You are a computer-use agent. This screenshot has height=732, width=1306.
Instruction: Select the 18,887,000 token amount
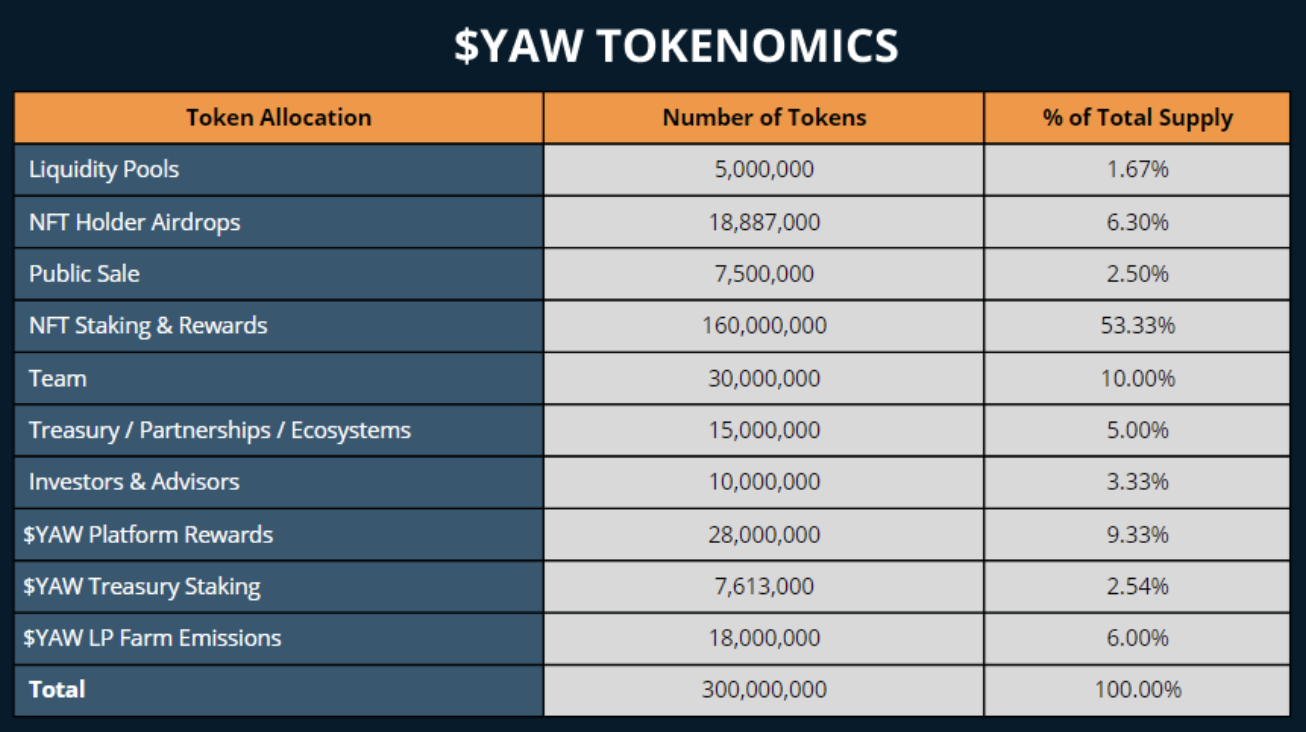[x=764, y=222]
